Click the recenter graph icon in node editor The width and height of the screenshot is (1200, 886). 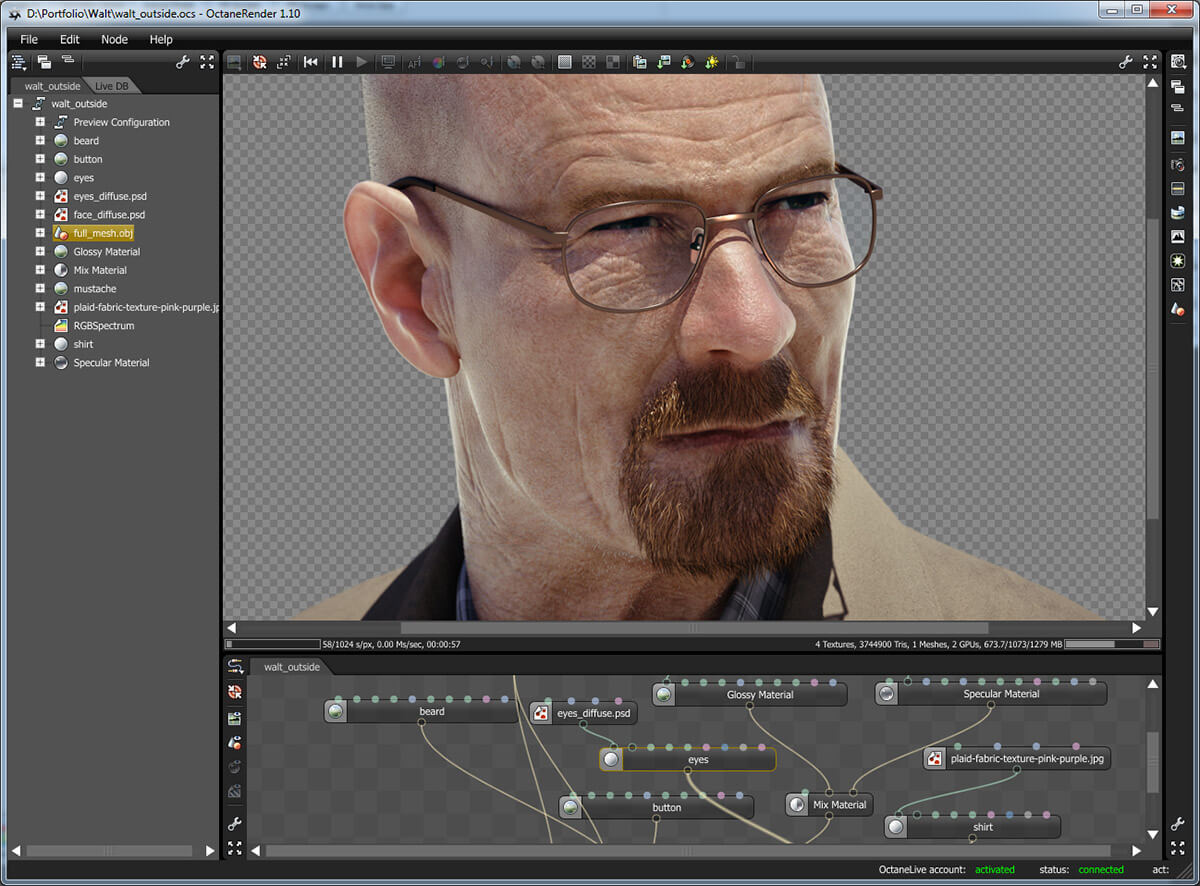point(235,692)
